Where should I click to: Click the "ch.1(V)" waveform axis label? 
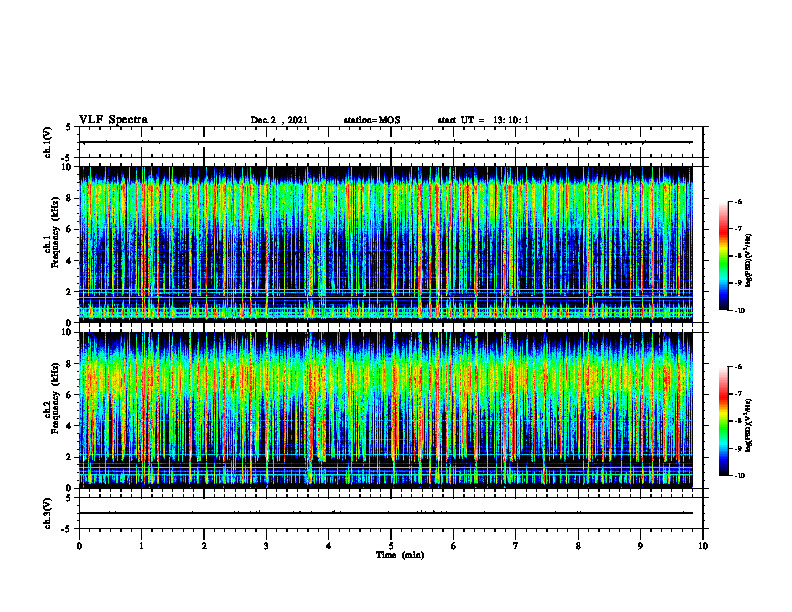(x=47, y=142)
